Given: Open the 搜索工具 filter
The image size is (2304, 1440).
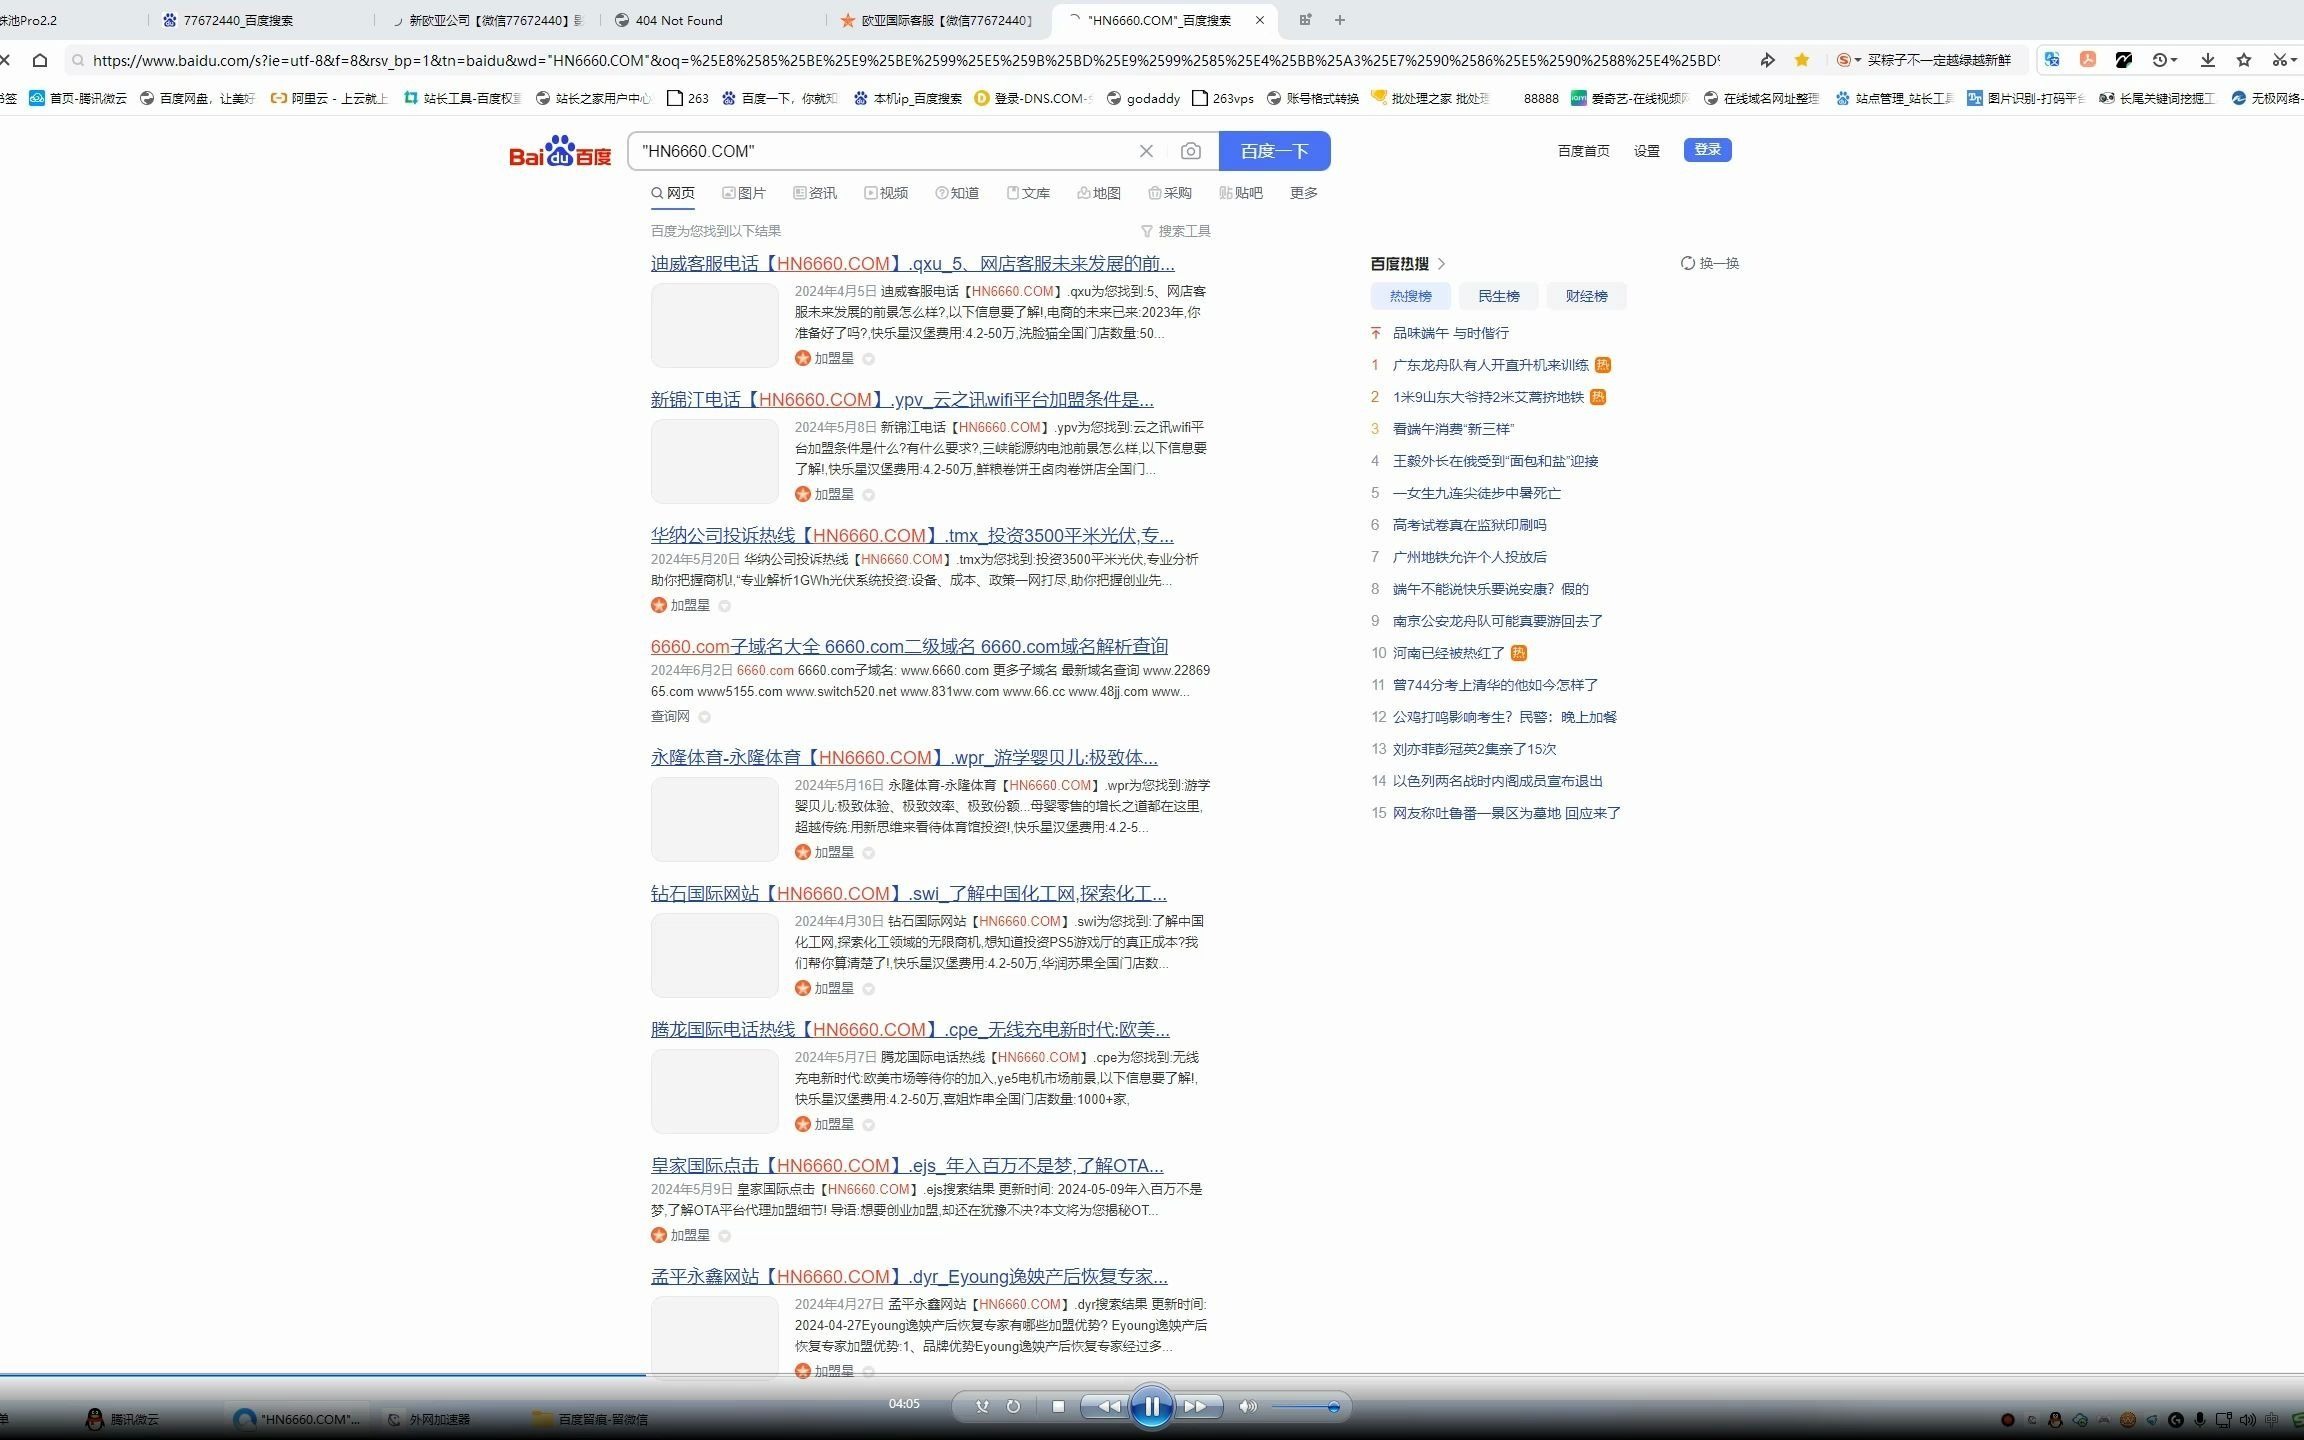Looking at the screenshot, I should [1176, 231].
